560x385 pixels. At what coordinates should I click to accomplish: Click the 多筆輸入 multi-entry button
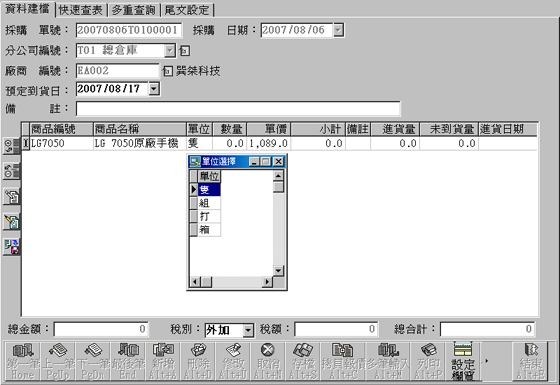(x=388, y=361)
